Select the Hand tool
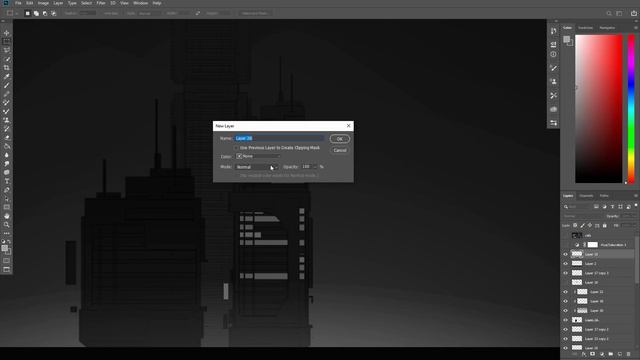The width and height of the screenshot is (640, 360). pyautogui.click(x=7, y=216)
